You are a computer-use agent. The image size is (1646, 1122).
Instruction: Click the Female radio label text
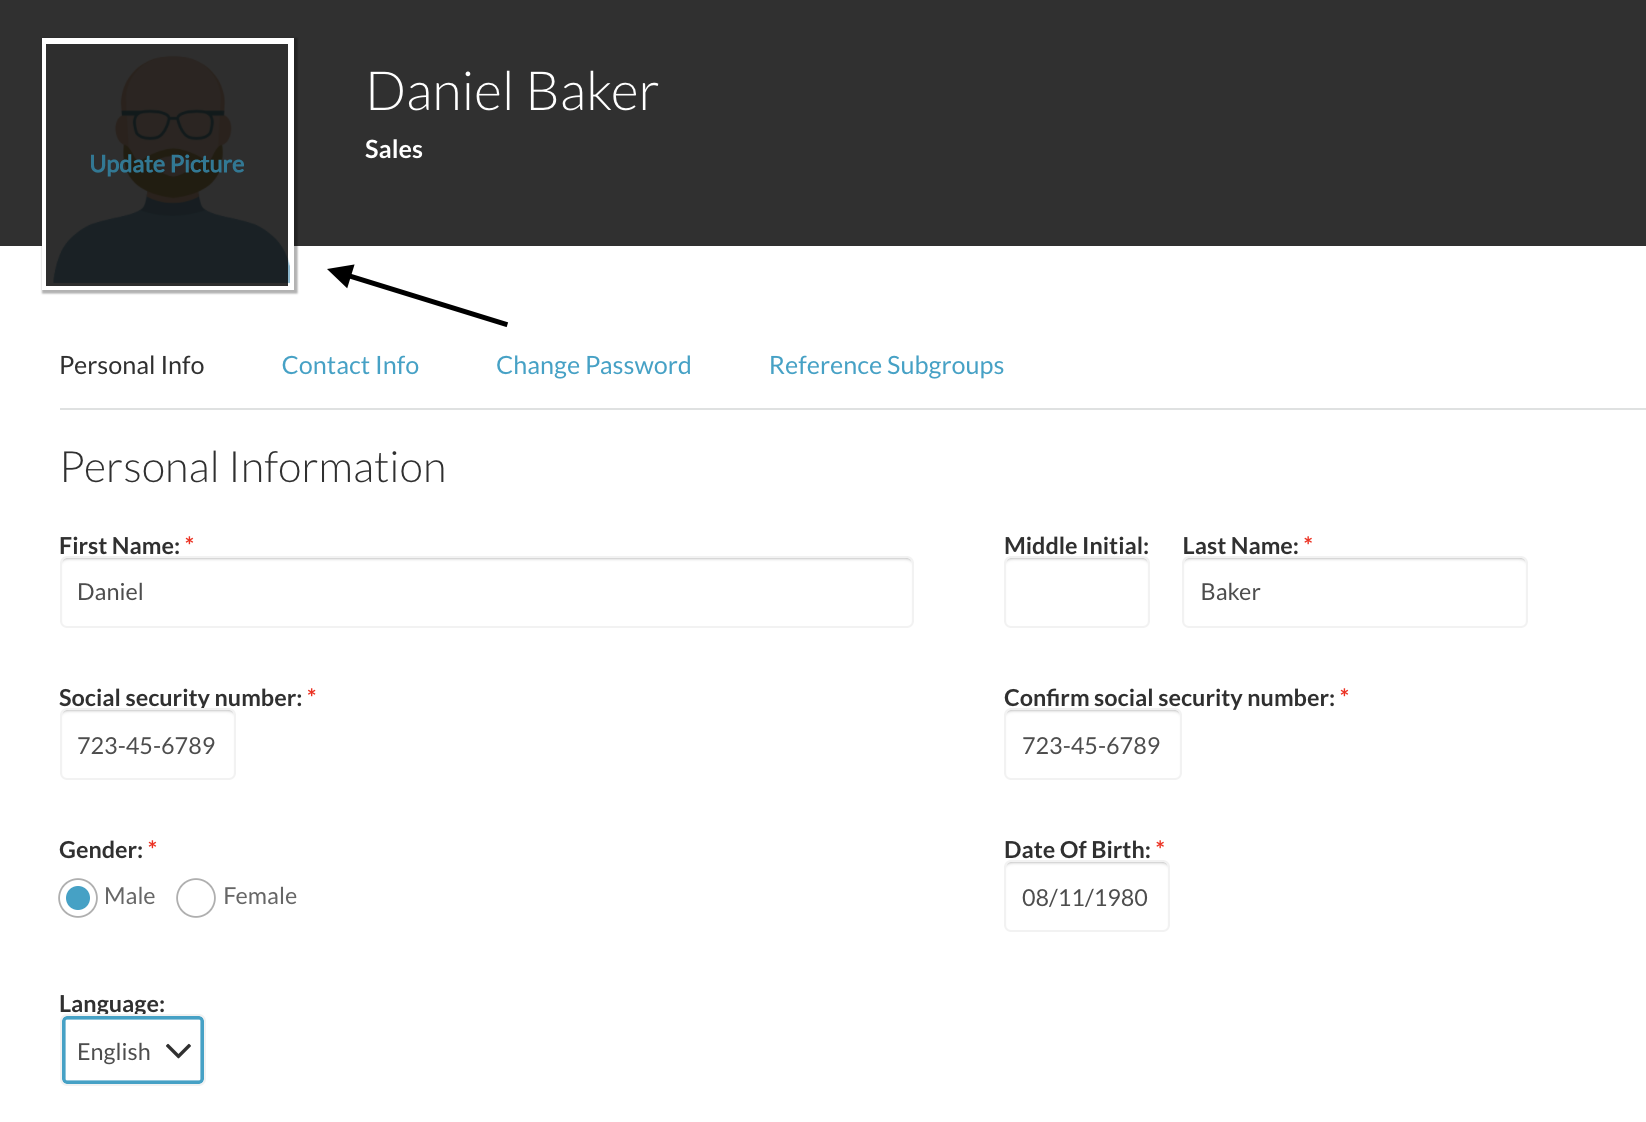[x=260, y=896]
